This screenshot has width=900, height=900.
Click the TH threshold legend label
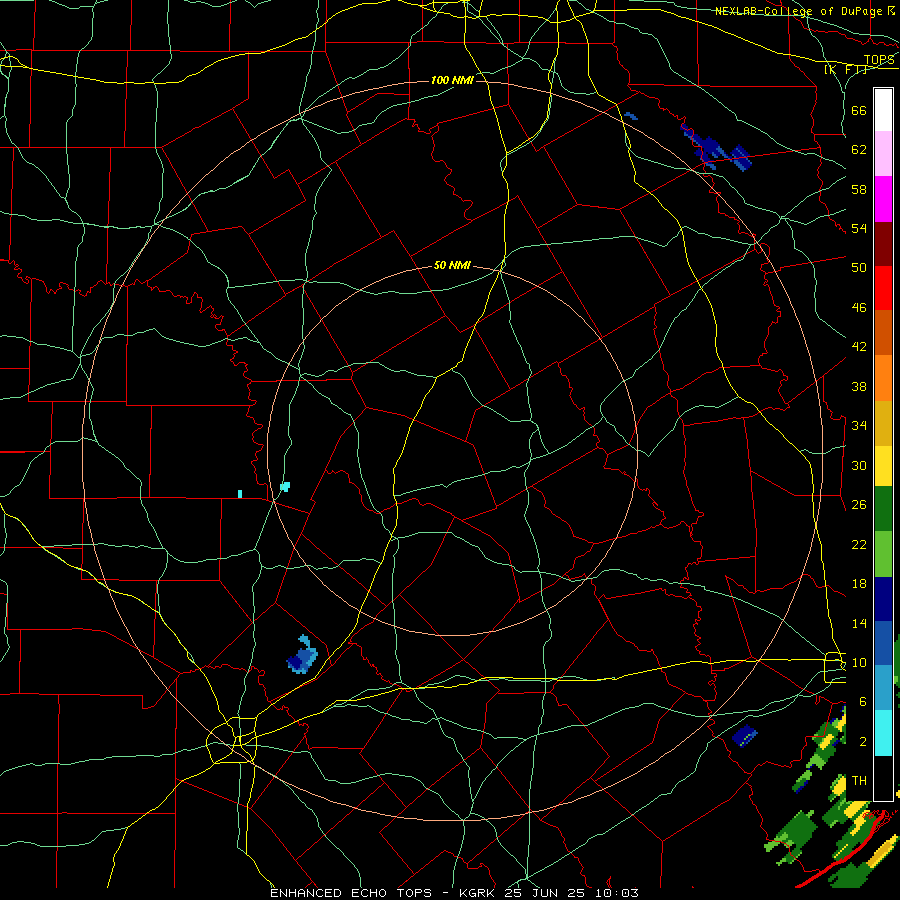pos(859,781)
